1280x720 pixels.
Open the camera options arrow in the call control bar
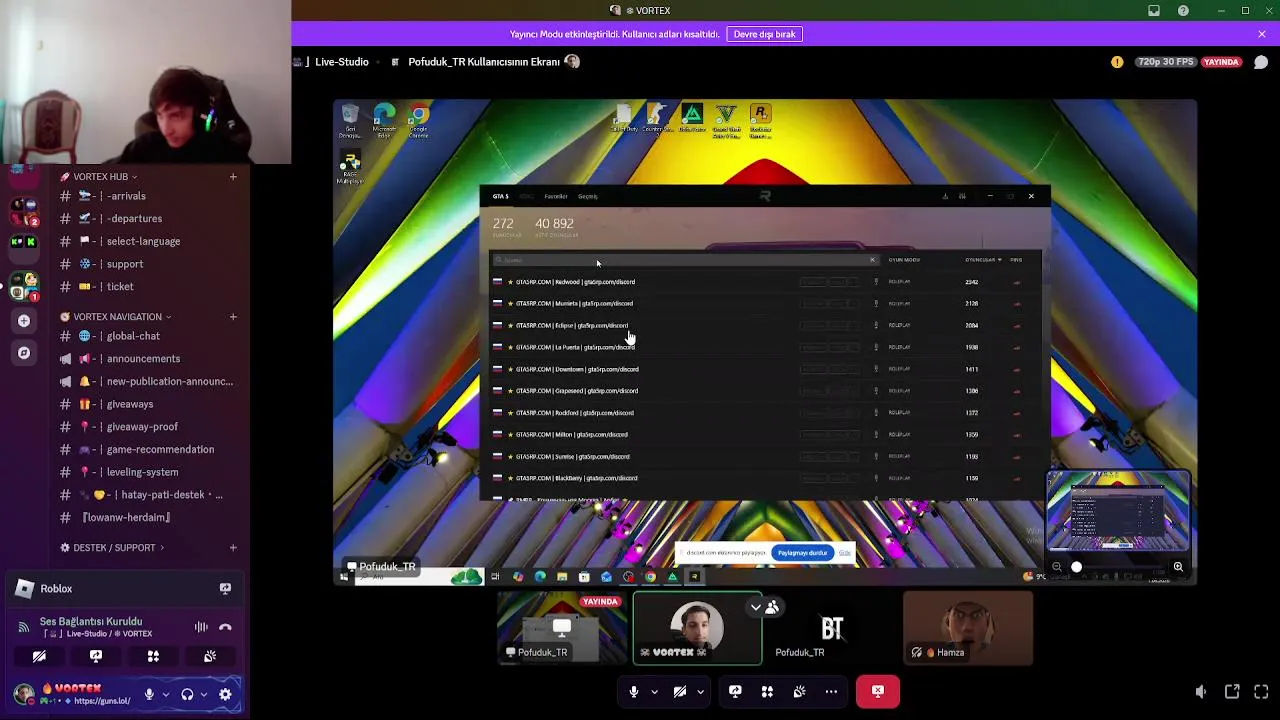[700, 691]
